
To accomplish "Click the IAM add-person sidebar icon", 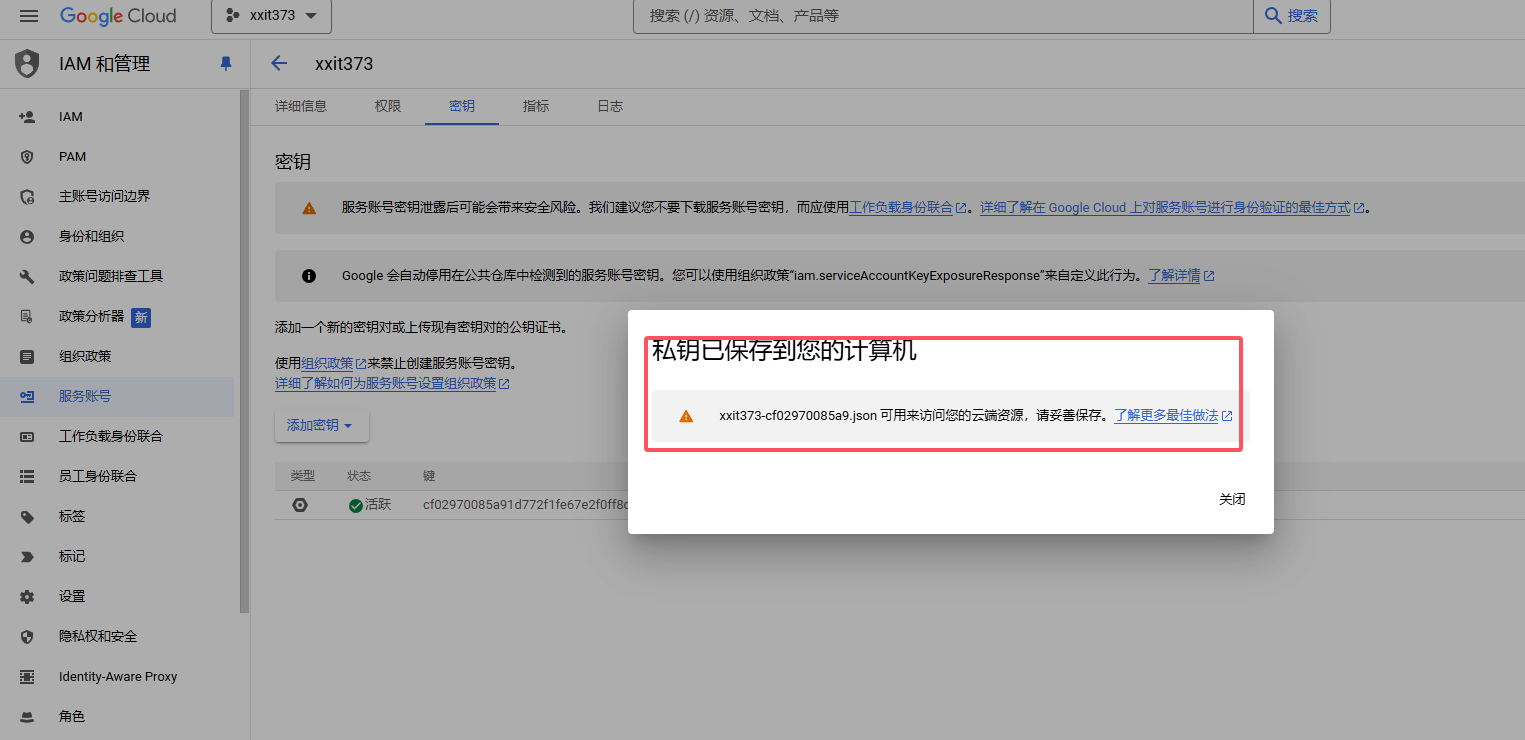I will [x=27, y=117].
